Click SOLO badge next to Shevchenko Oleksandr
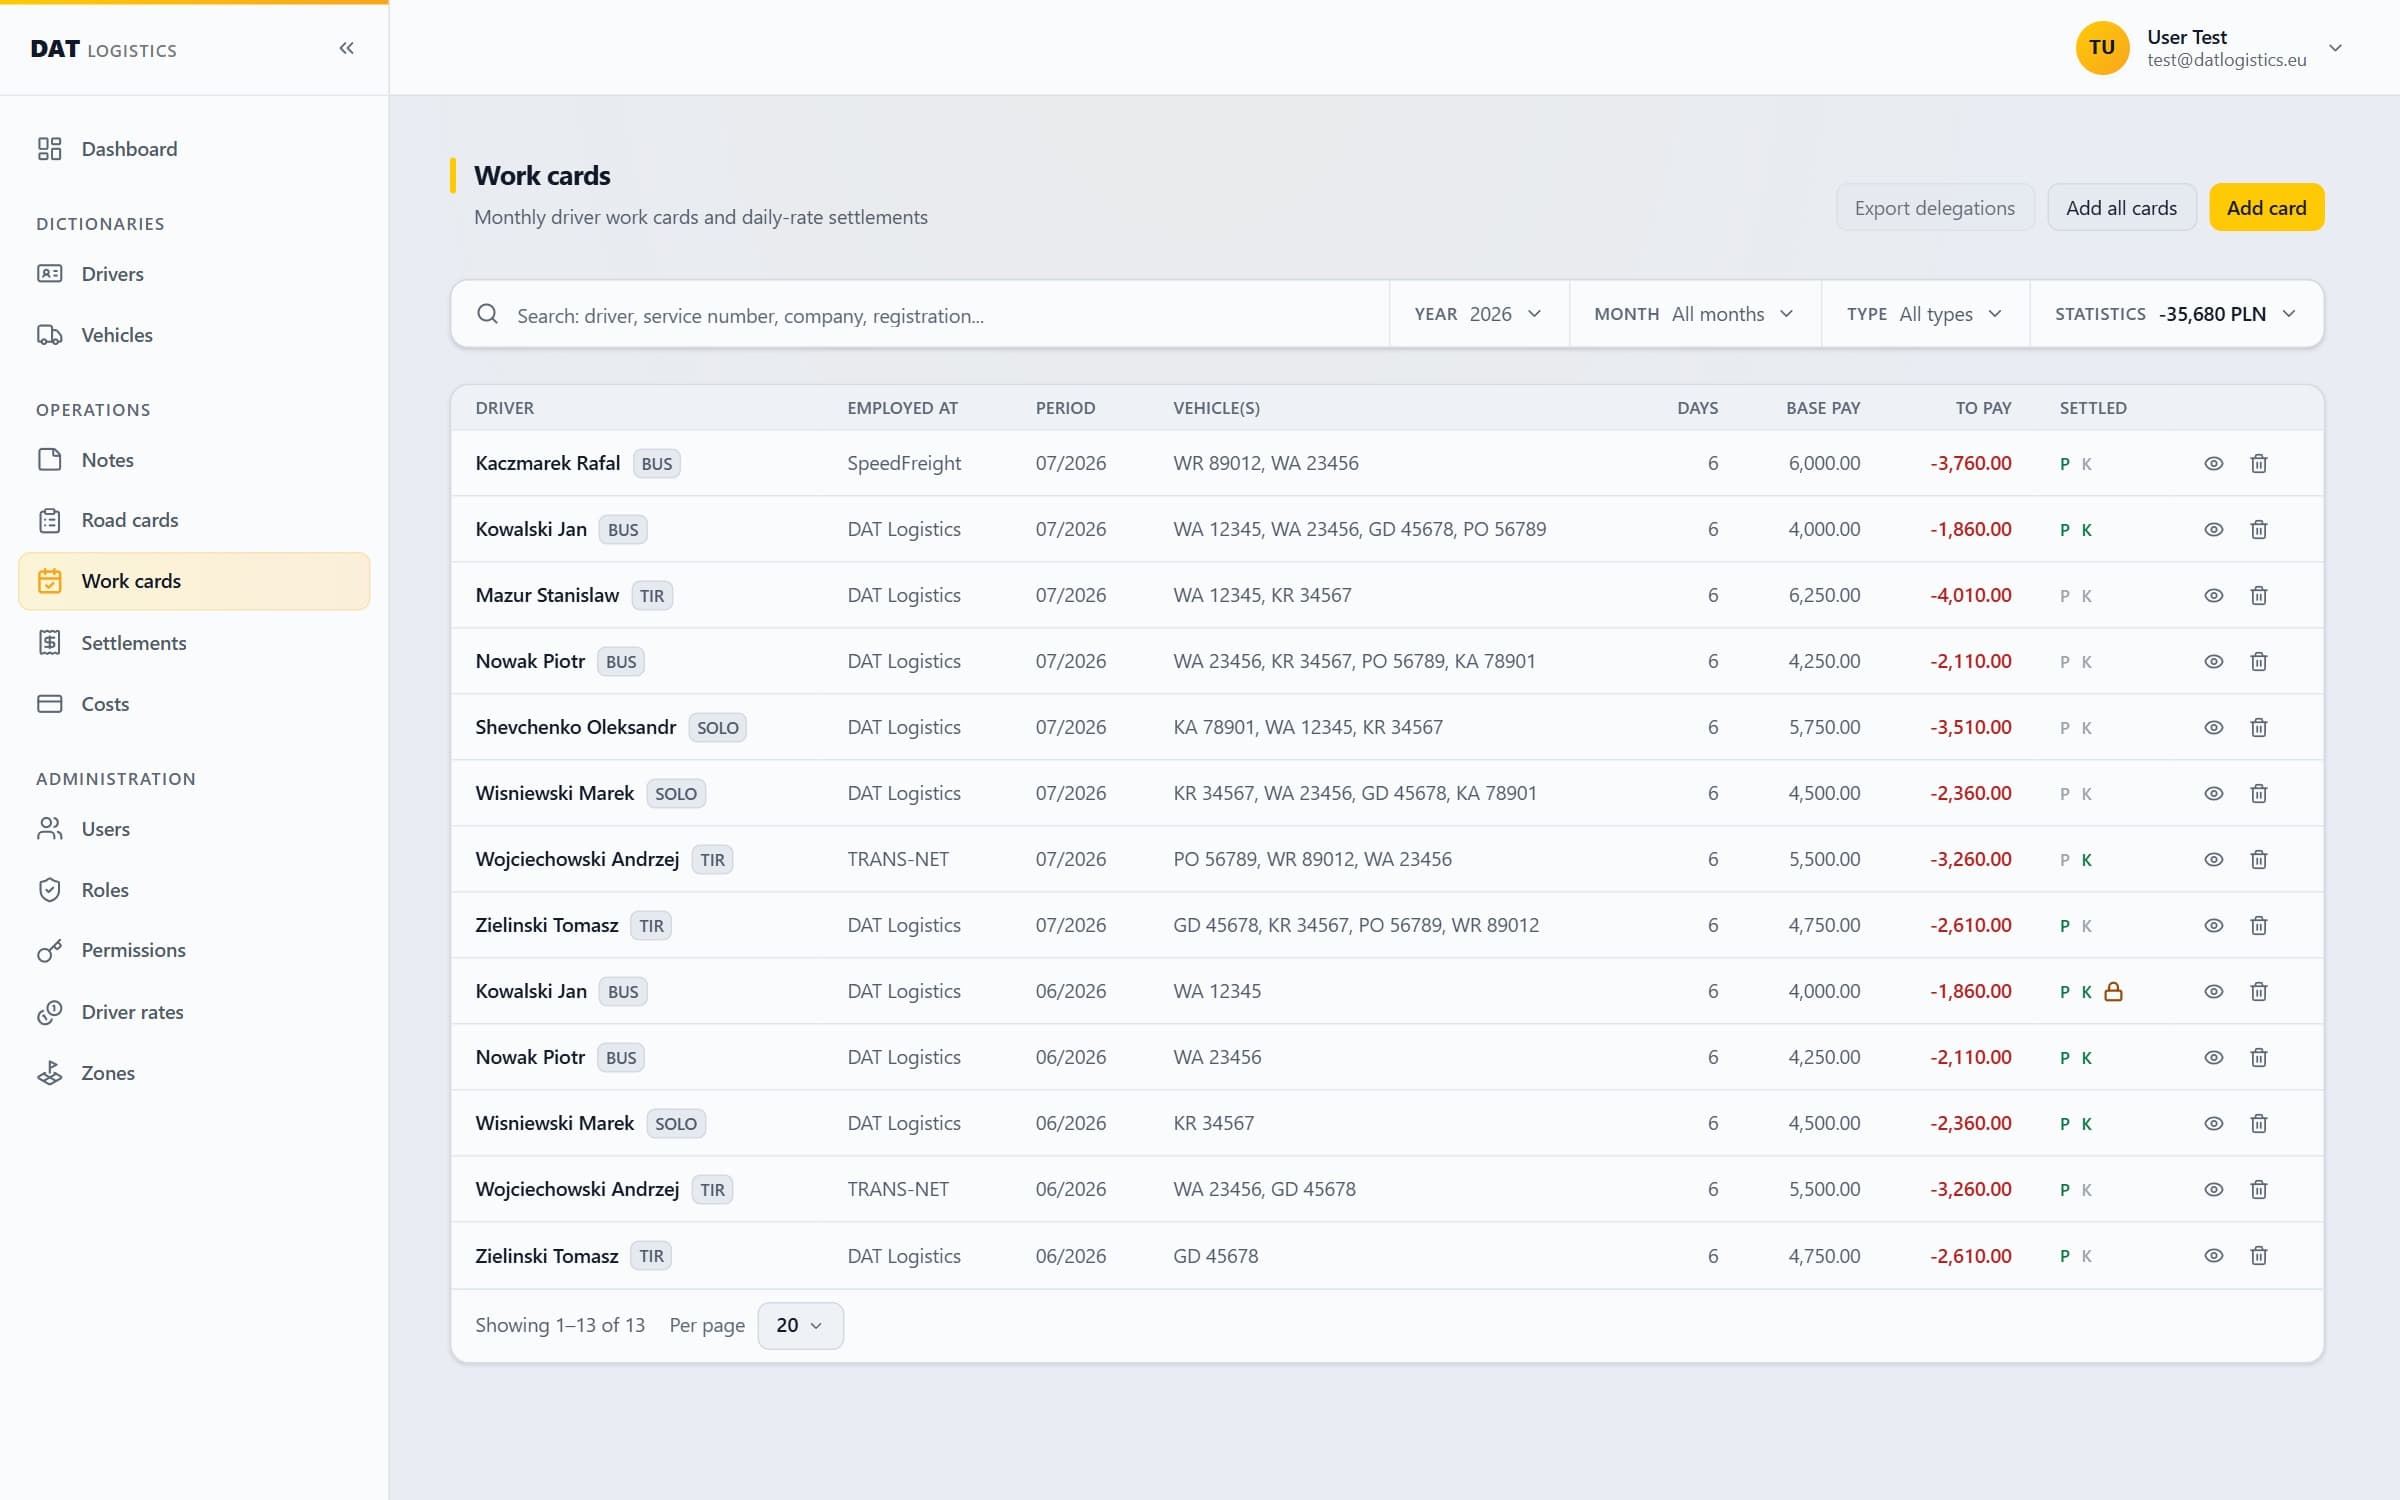 [717, 728]
